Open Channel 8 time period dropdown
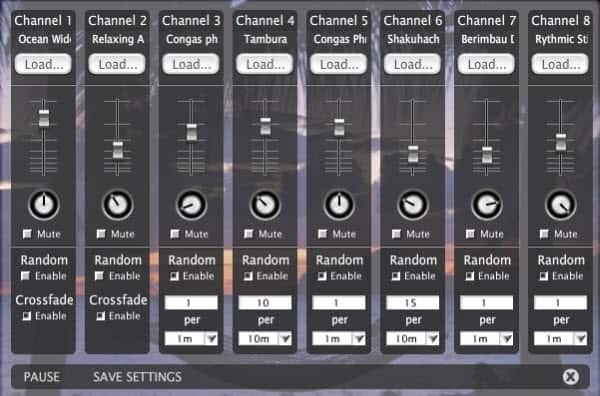600x396 pixels. click(561, 339)
